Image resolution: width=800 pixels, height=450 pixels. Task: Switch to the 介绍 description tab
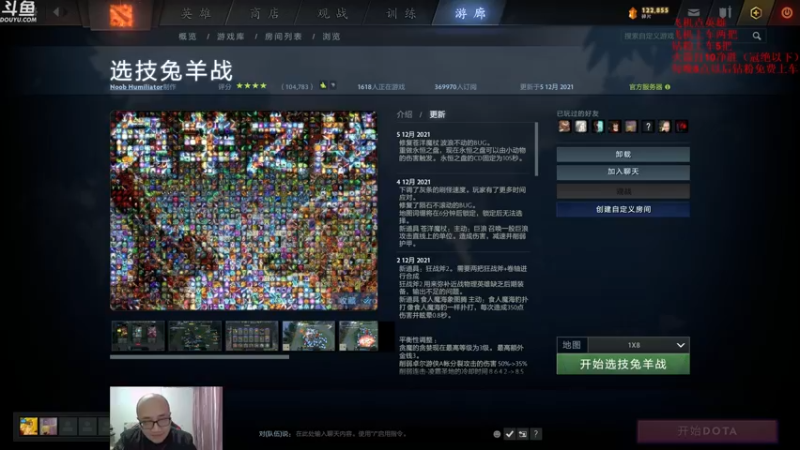(405, 114)
